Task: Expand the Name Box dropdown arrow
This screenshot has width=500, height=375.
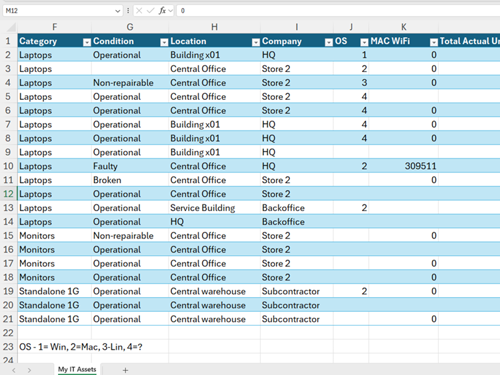Action: [117, 11]
